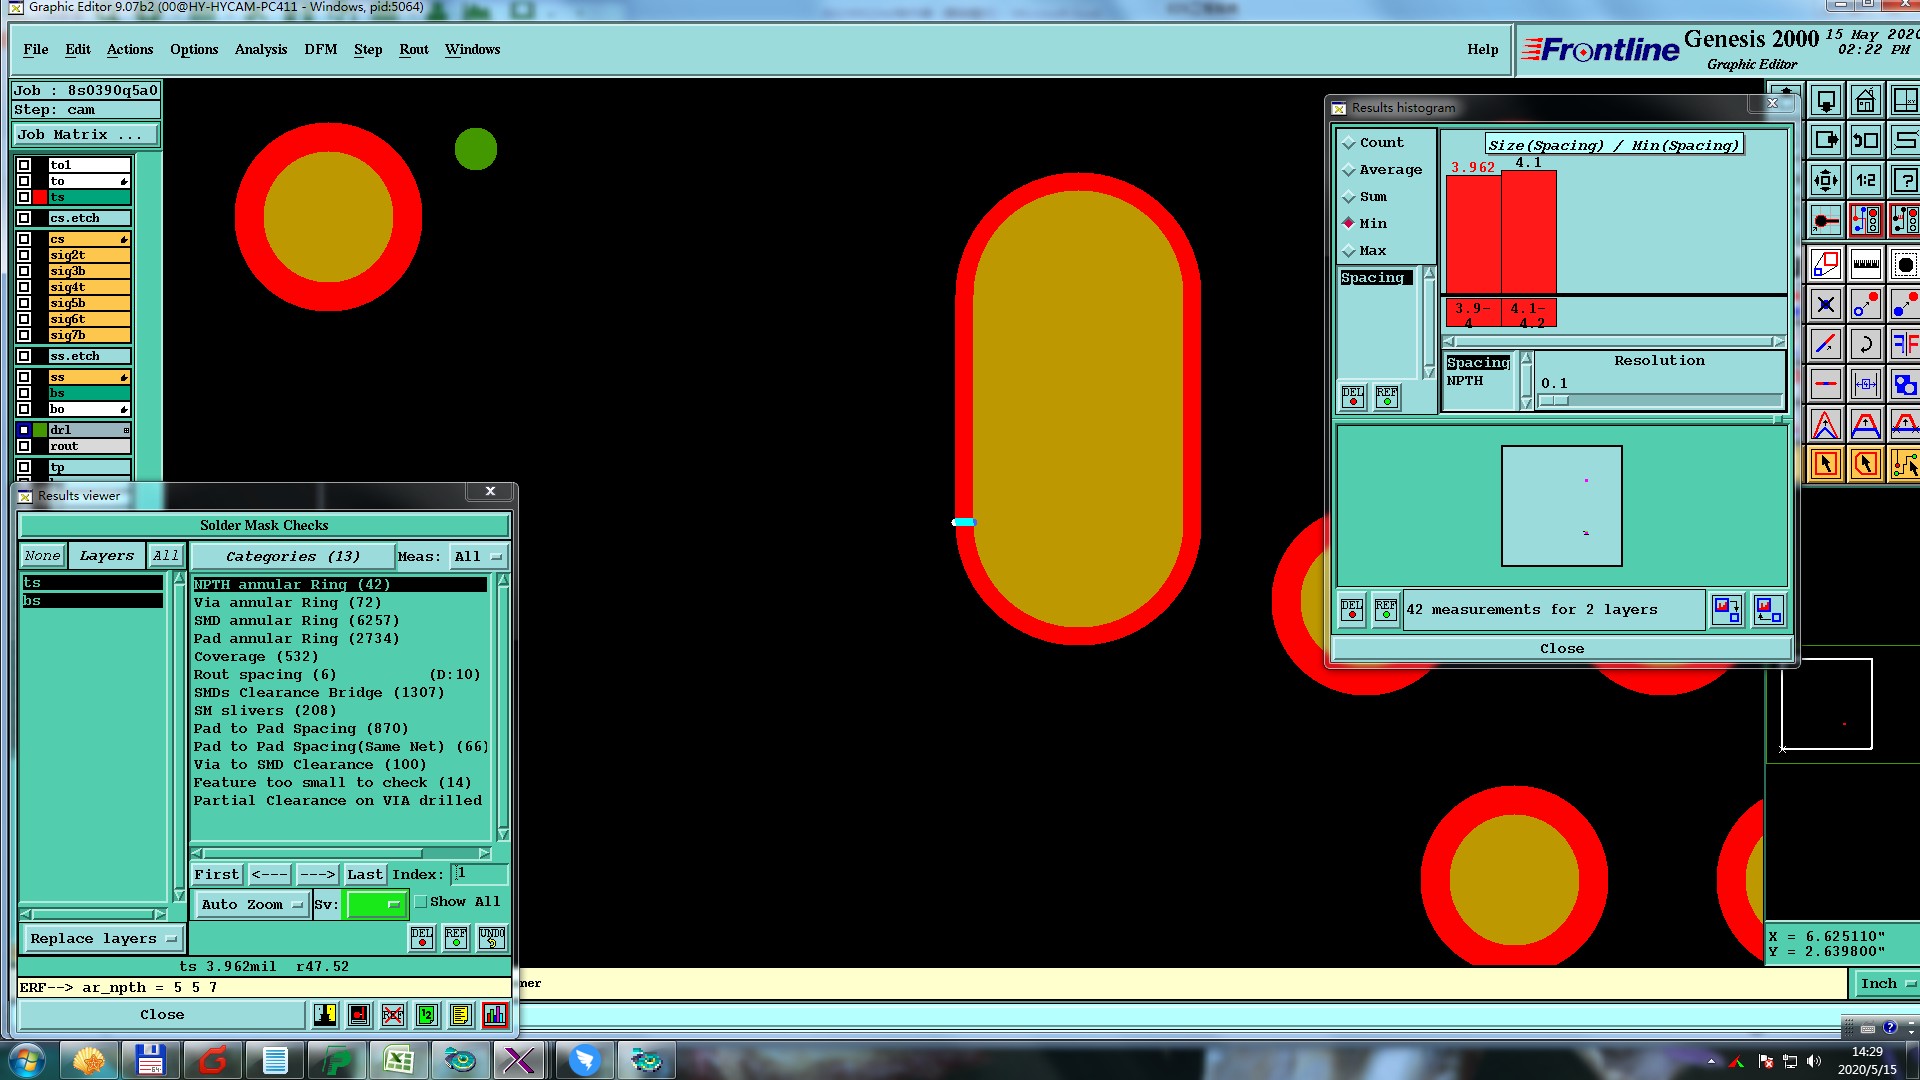Click the home view house icon
The image size is (1920, 1080).
pyautogui.click(x=1865, y=101)
